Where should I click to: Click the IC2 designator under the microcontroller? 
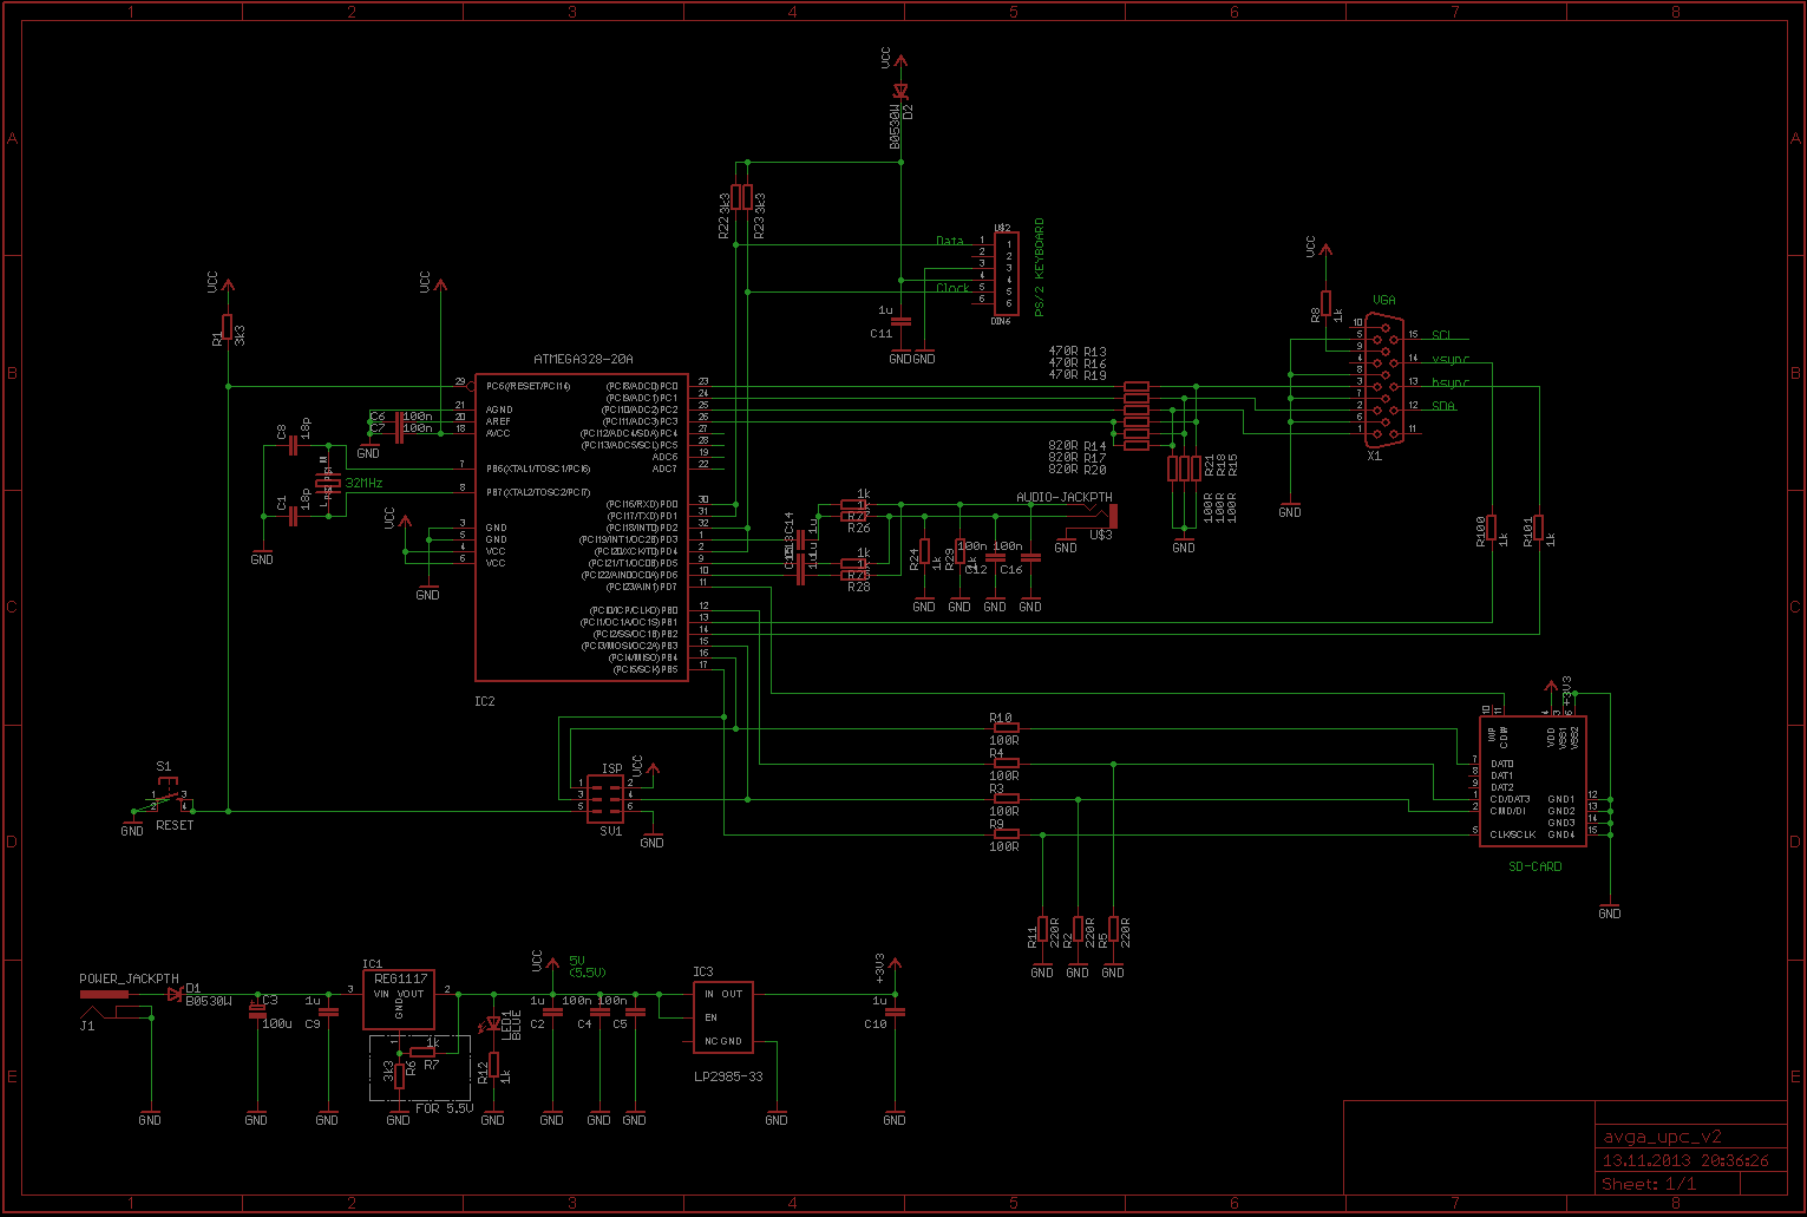[x=485, y=702]
